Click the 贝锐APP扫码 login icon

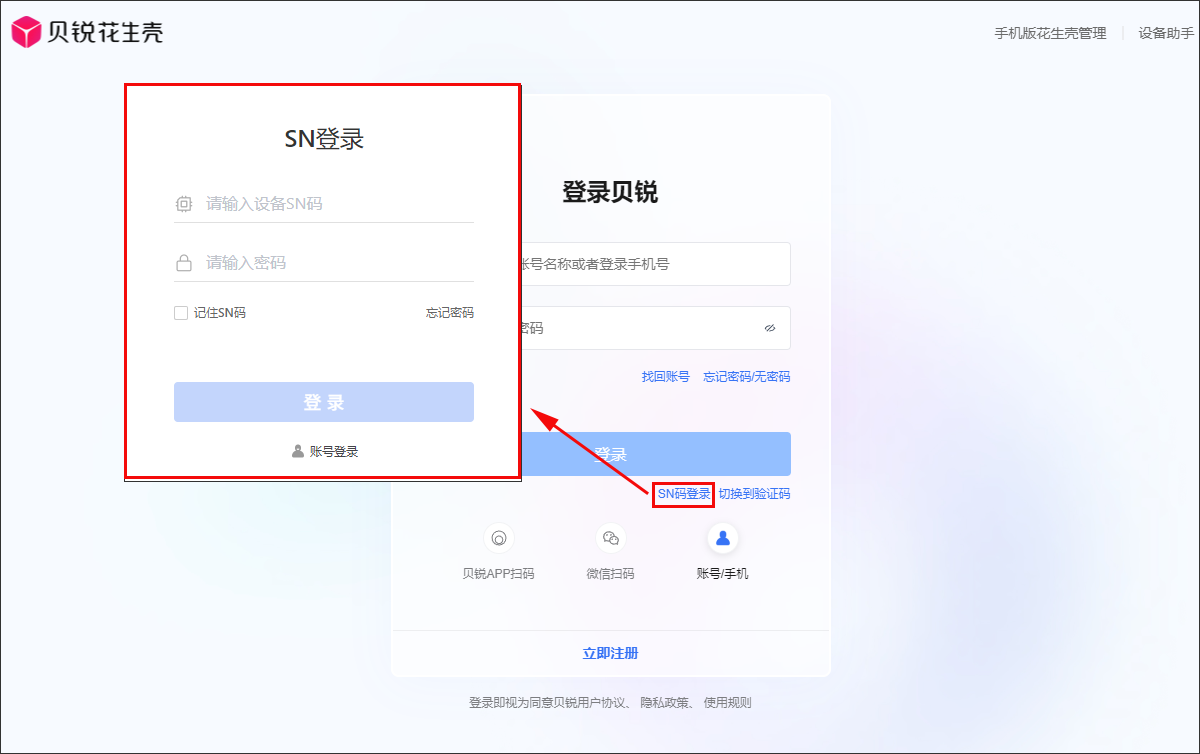pos(498,538)
